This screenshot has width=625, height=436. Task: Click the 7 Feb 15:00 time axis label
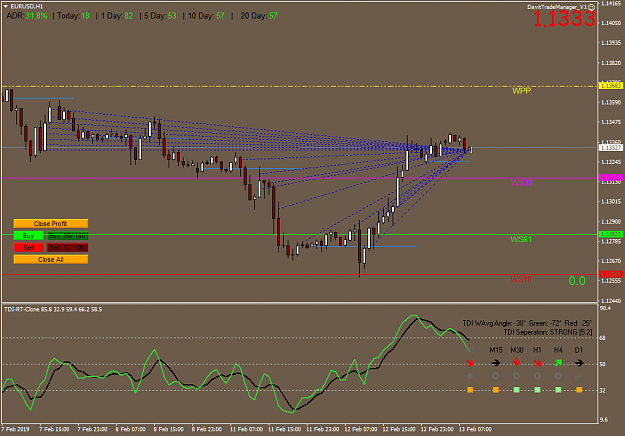54,429
